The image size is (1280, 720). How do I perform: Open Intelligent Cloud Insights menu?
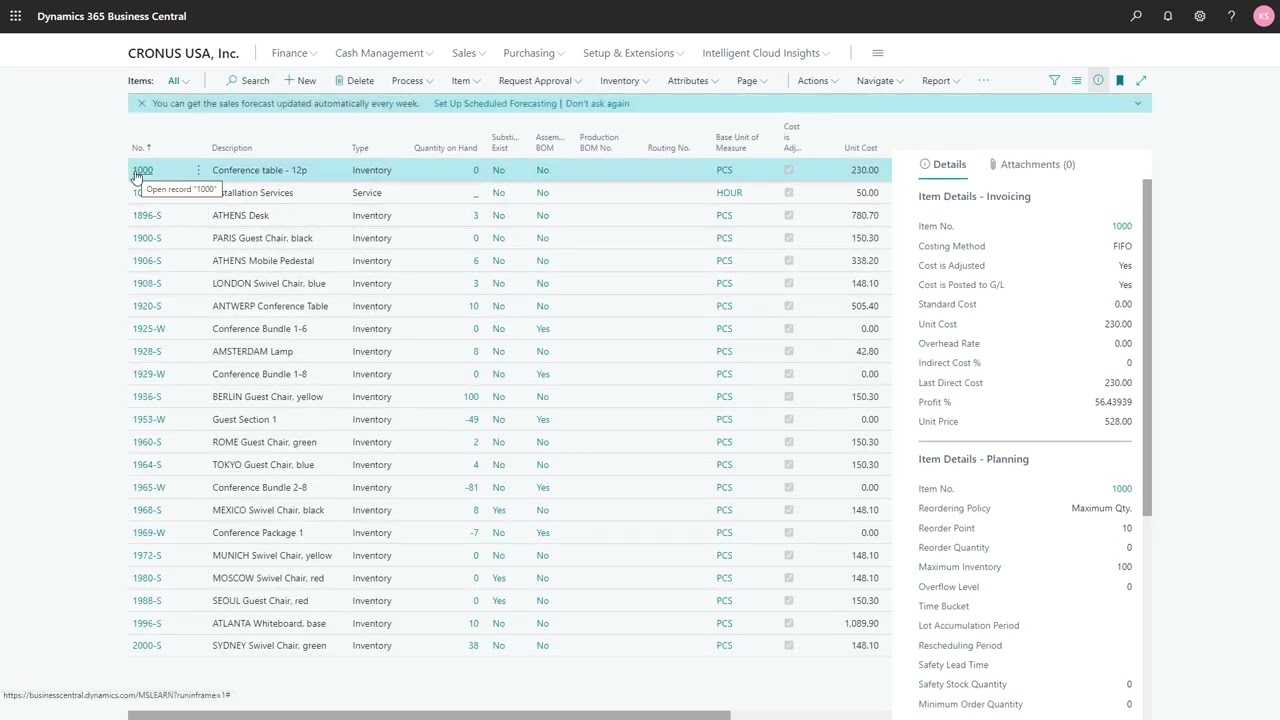pyautogui.click(x=766, y=53)
